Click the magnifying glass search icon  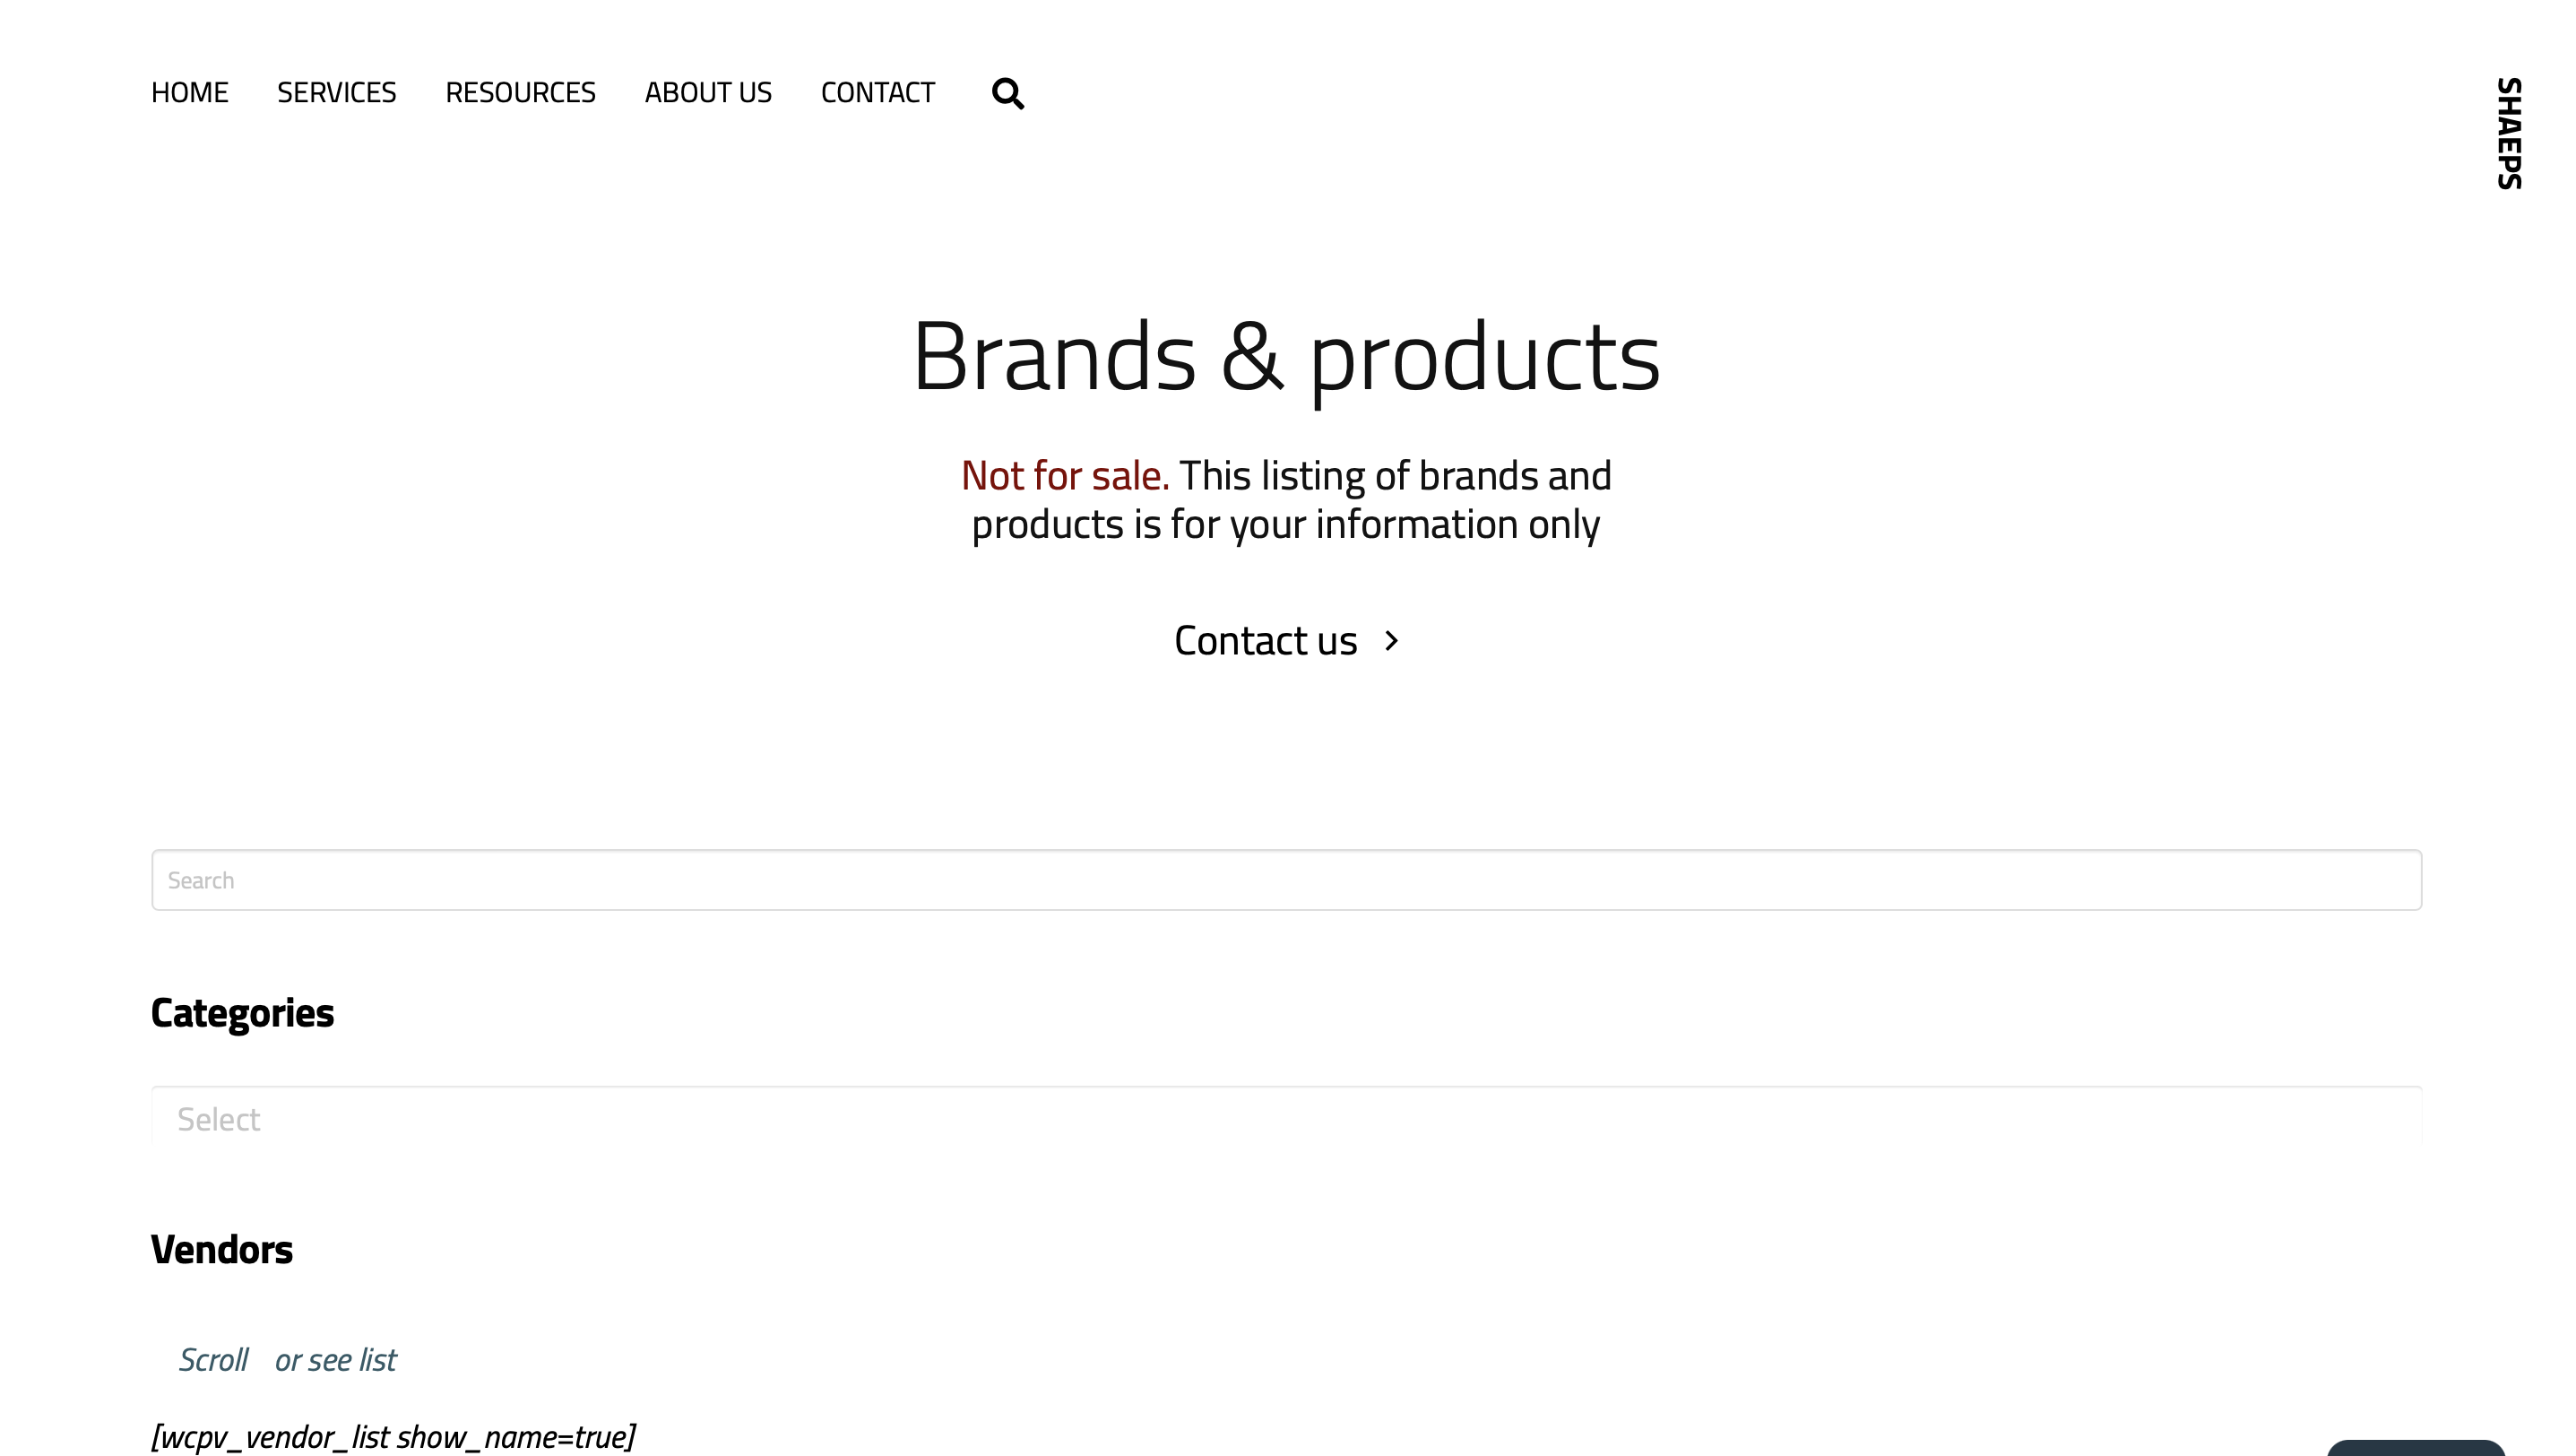click(x=1007, y=93)
